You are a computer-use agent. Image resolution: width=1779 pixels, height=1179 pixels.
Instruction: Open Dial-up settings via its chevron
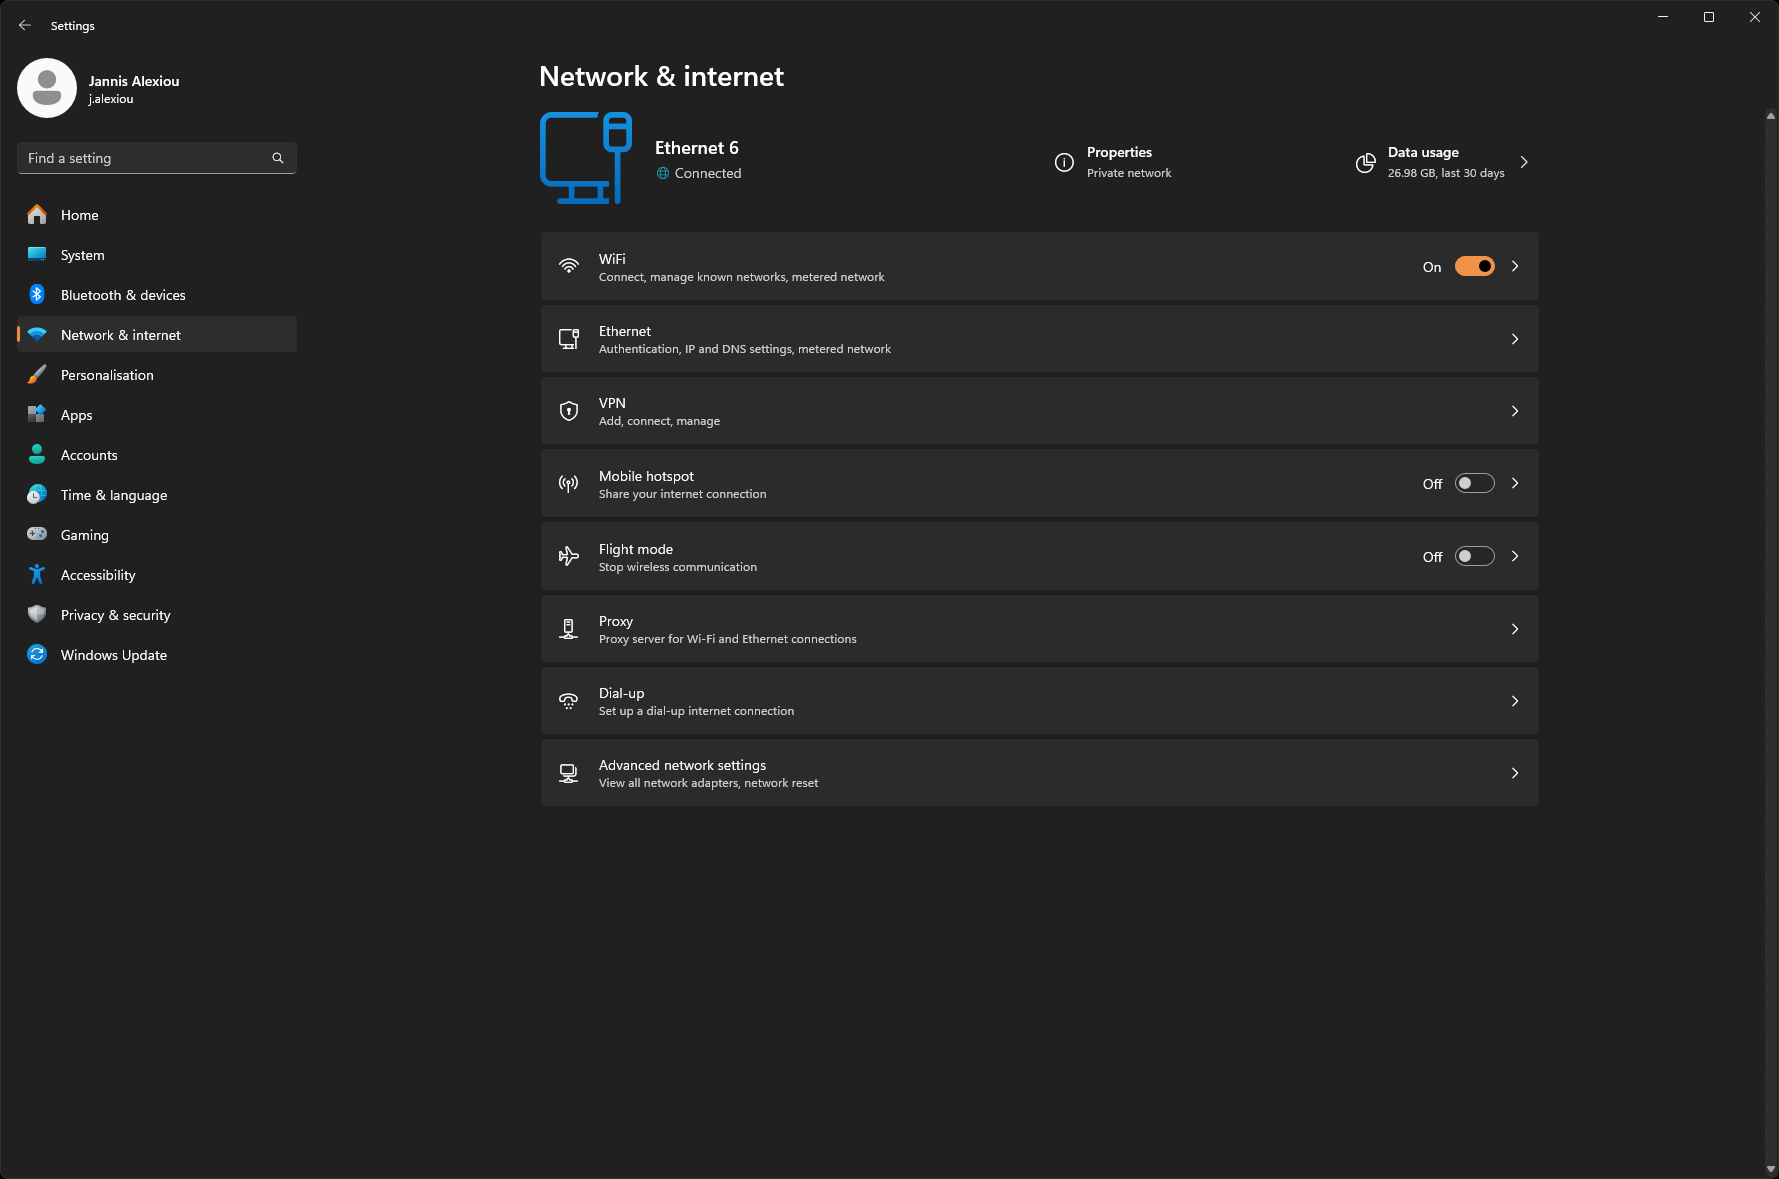pyautogui.click(x=1515, y=701)
